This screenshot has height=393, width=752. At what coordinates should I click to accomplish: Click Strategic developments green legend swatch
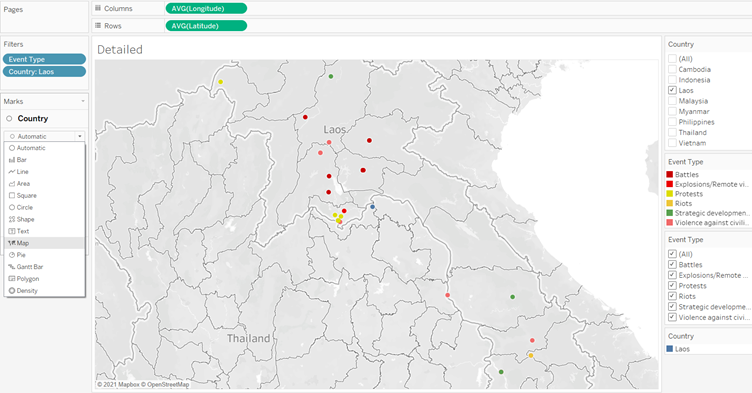(670, 213)
